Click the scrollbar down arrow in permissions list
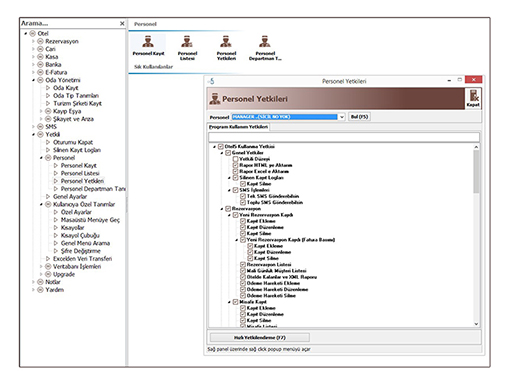510x380 pixels. click(476, 324)
